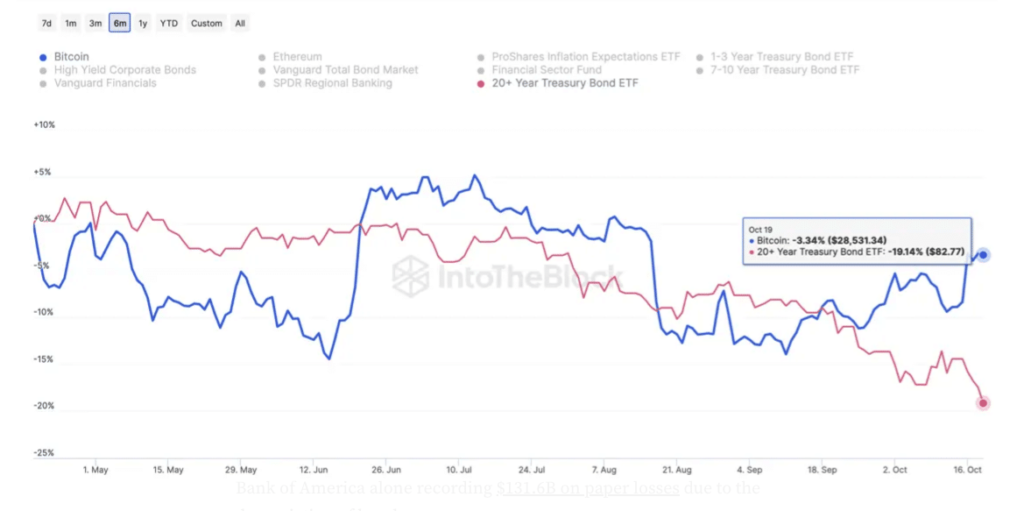Screen dimensions: 1024x511
Task: Open the Custom date range
Action: coord(207,23)
